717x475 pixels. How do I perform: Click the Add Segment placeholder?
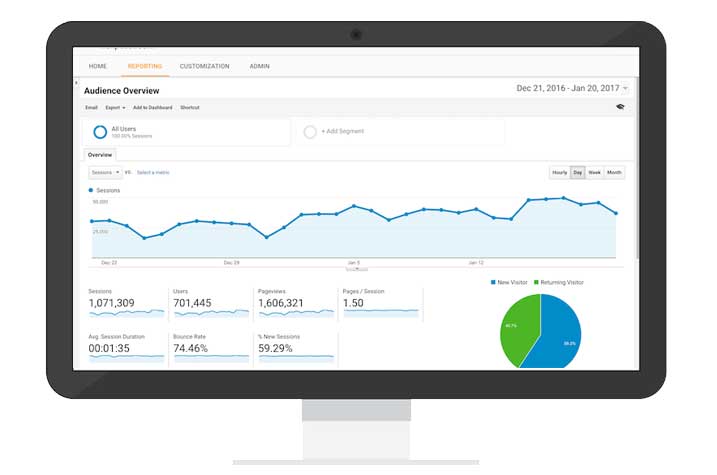[342, 131]
